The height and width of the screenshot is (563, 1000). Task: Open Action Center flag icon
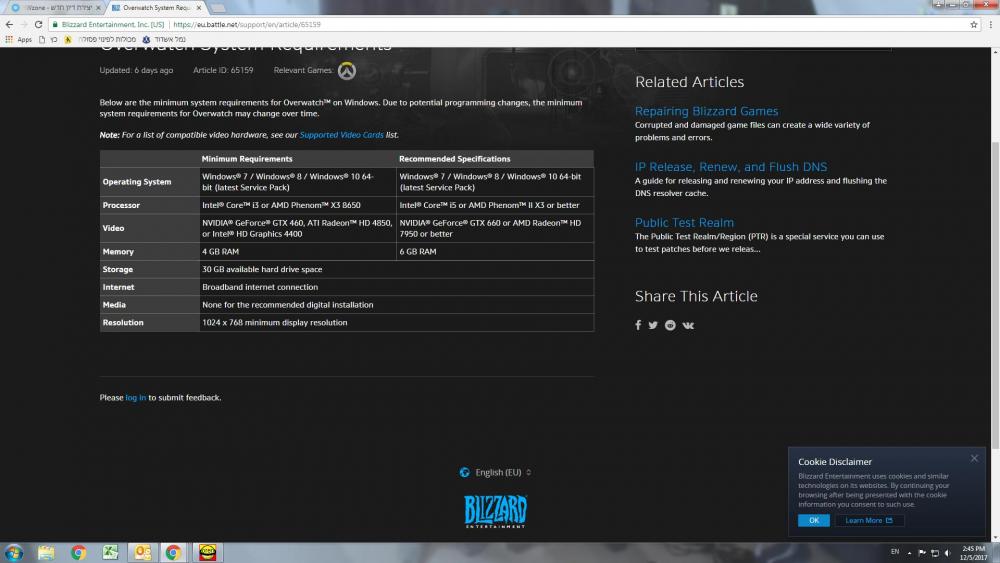tap(922, 553)
